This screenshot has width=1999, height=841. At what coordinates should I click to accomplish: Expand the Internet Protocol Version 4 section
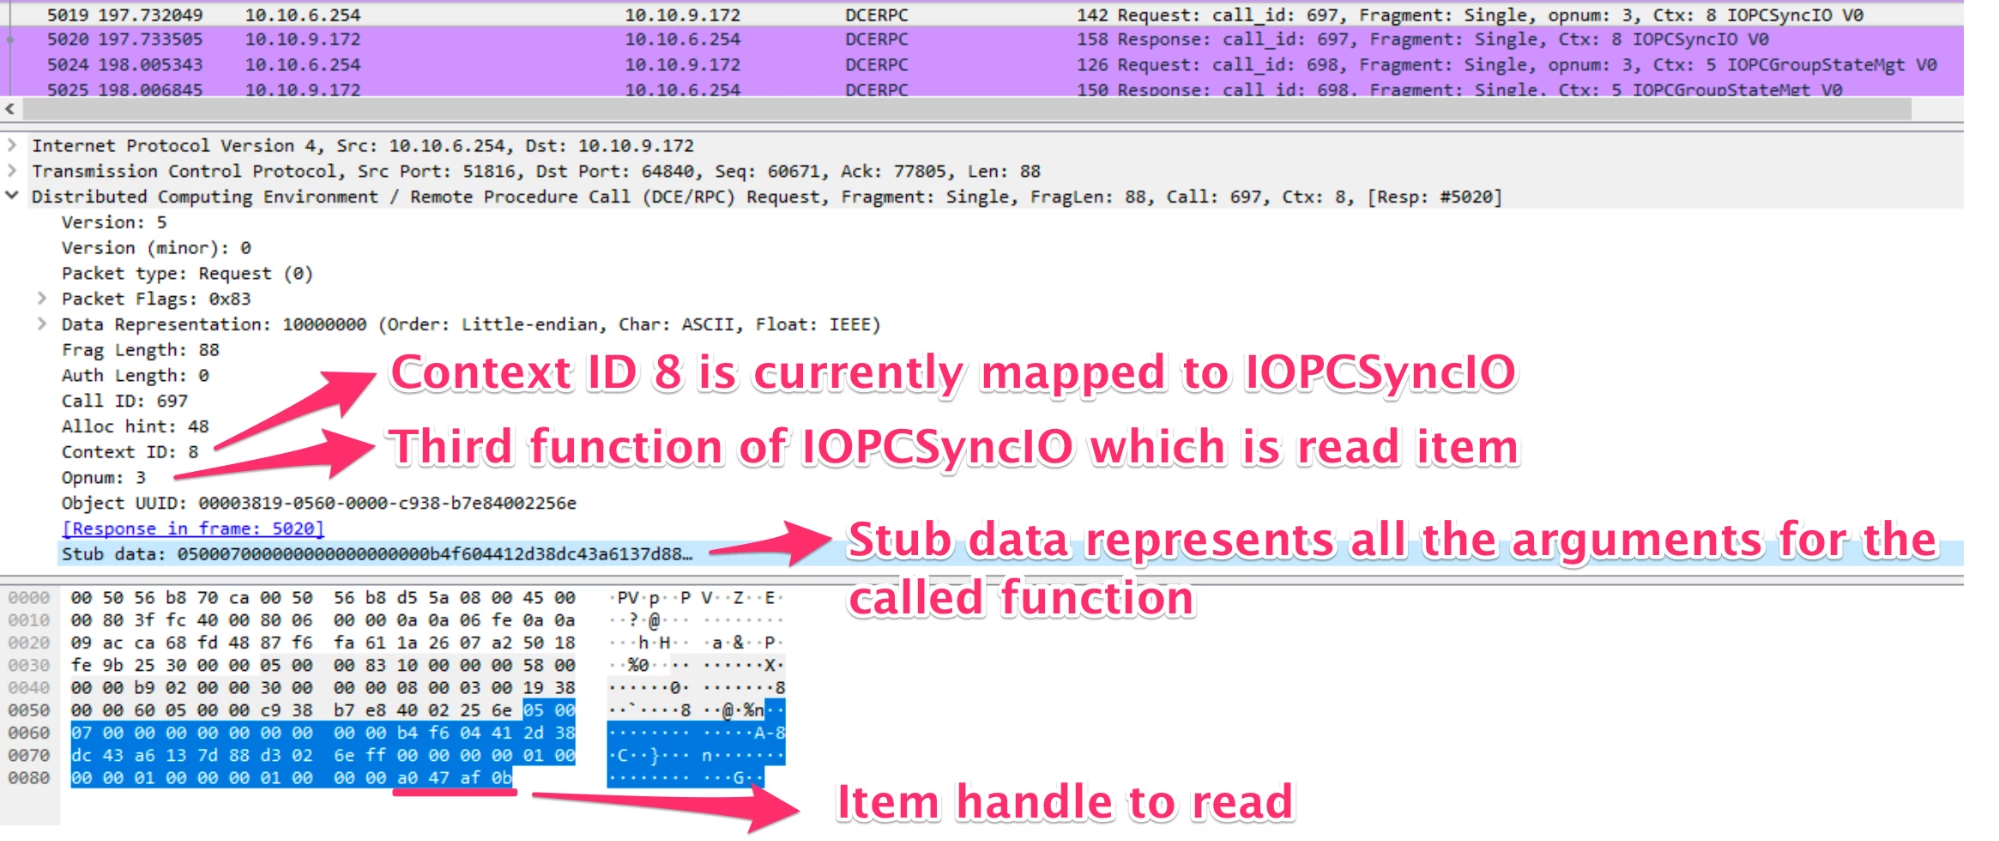pyautogui.click(x=12, y=146)
